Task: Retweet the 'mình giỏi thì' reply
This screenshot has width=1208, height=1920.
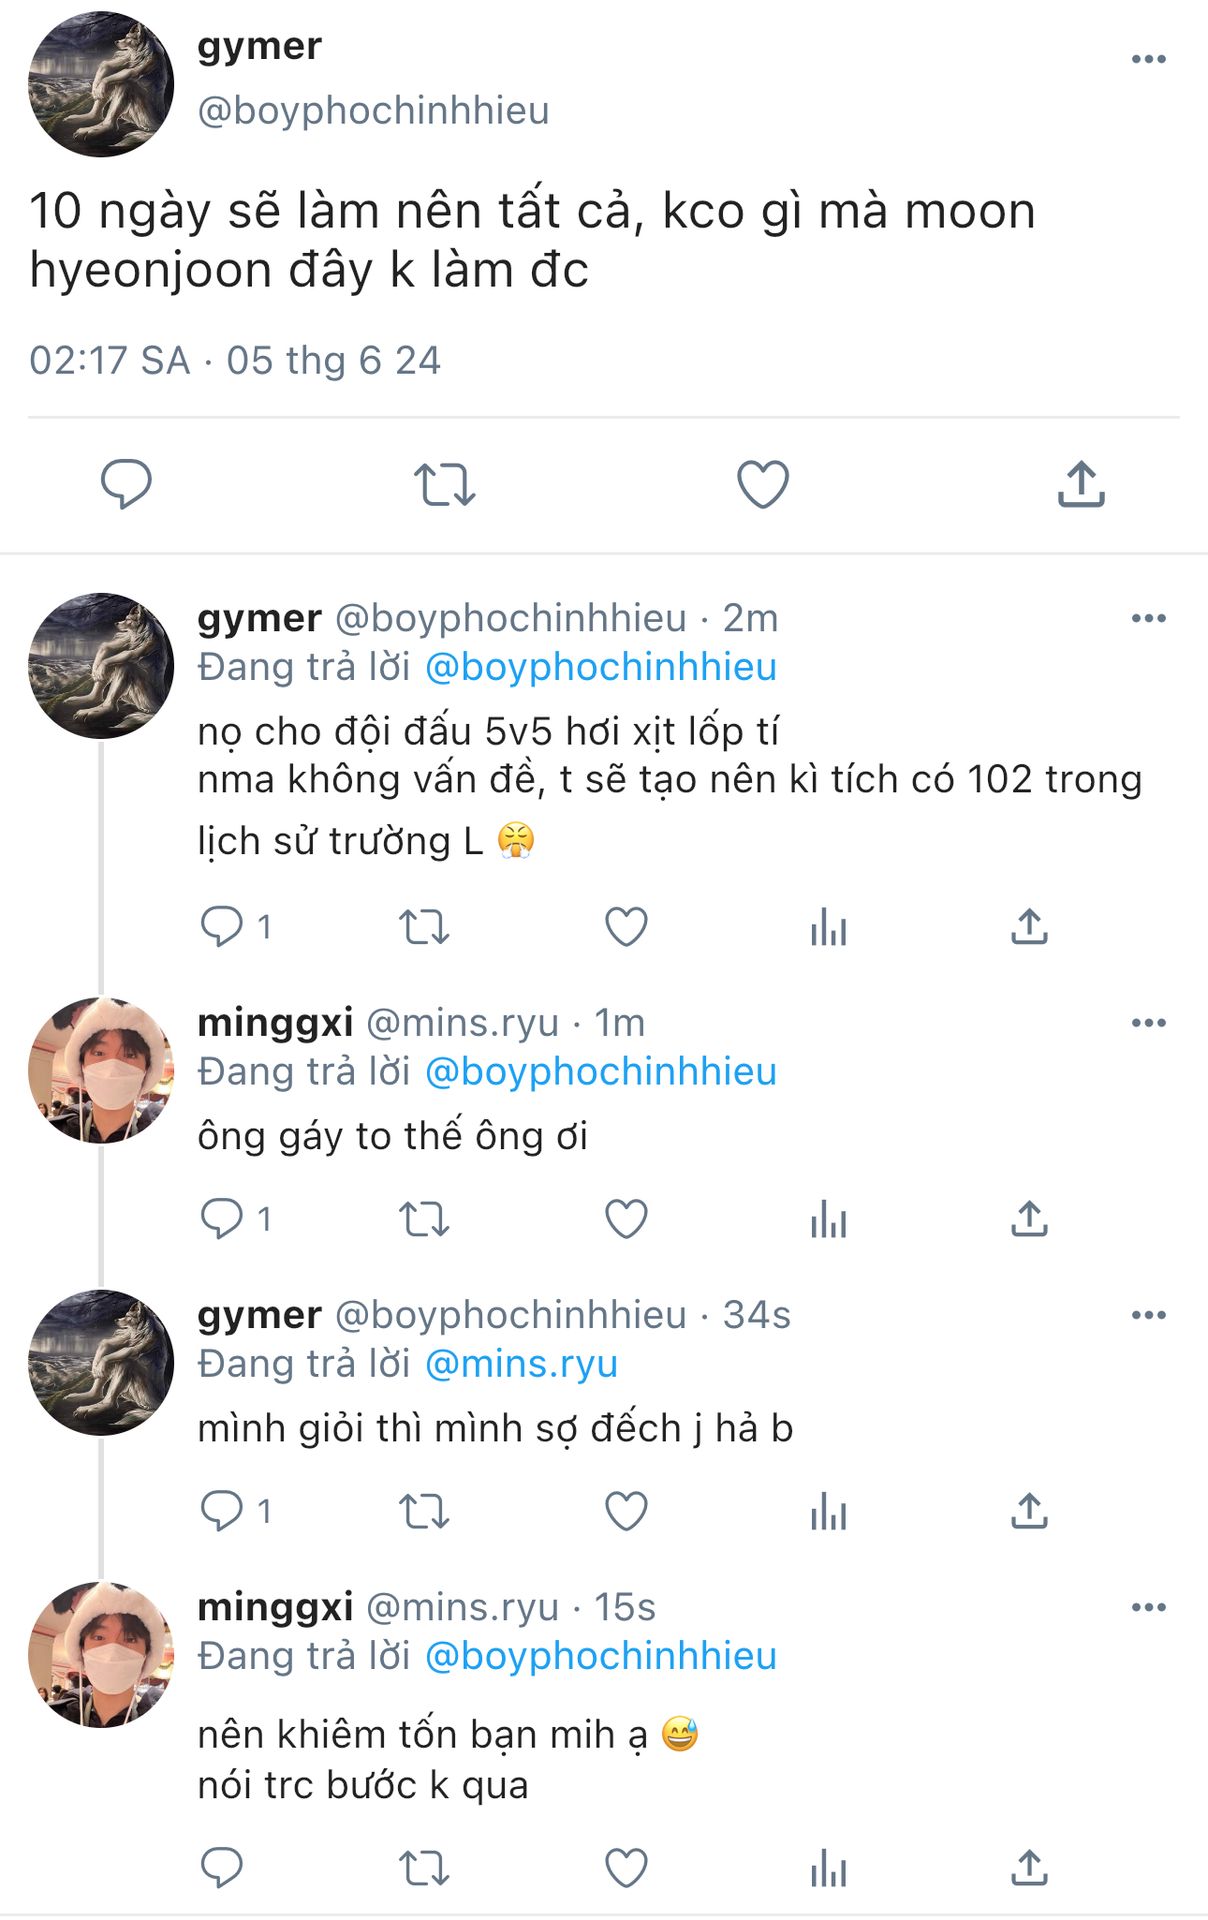Action: point(424,1511)
